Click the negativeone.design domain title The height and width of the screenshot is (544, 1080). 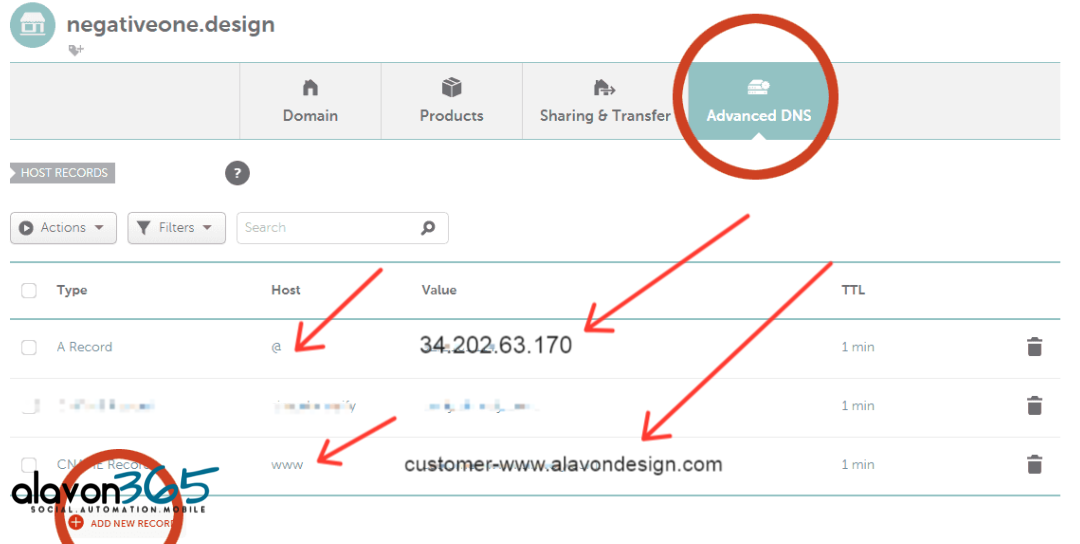coord(171,25)
